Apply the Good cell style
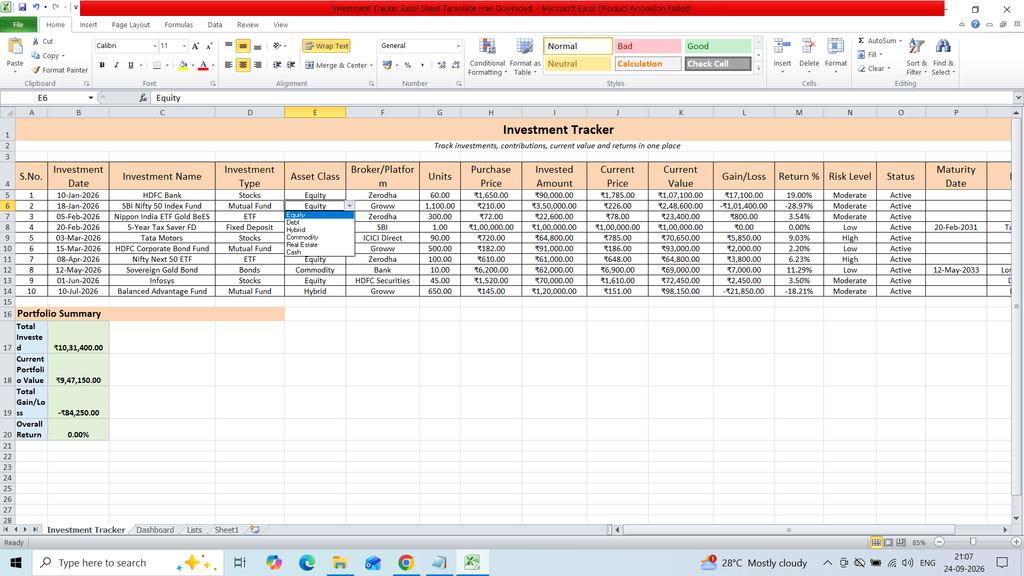This screenshot has height=576, width=1024. coord(718,46)
